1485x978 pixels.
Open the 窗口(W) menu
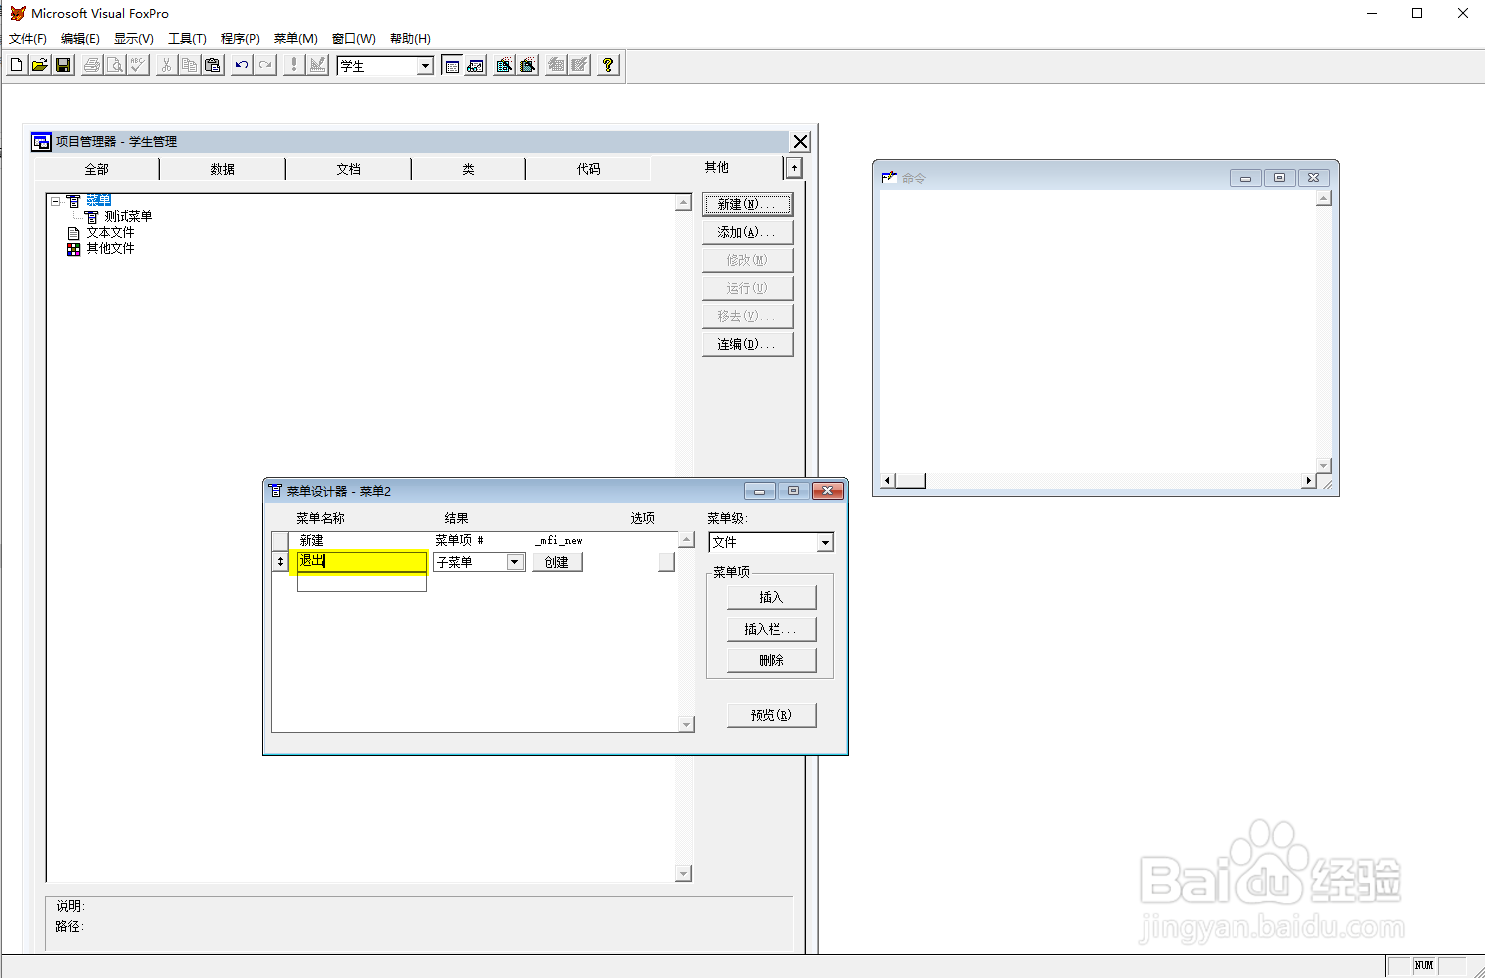[x=354, y=39]
